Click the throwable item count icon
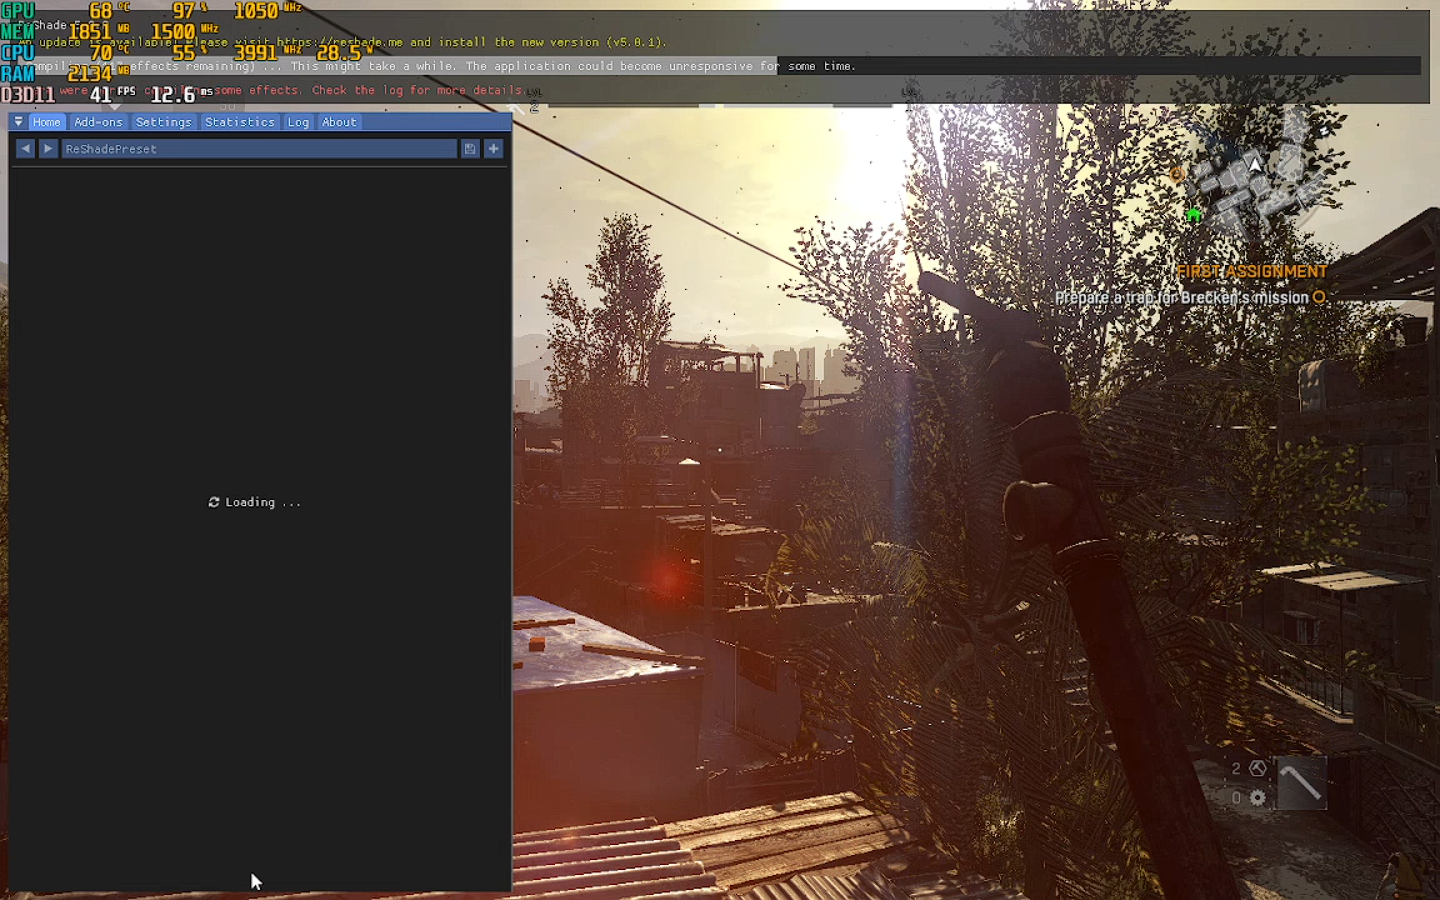 [x=1258, y=768]
